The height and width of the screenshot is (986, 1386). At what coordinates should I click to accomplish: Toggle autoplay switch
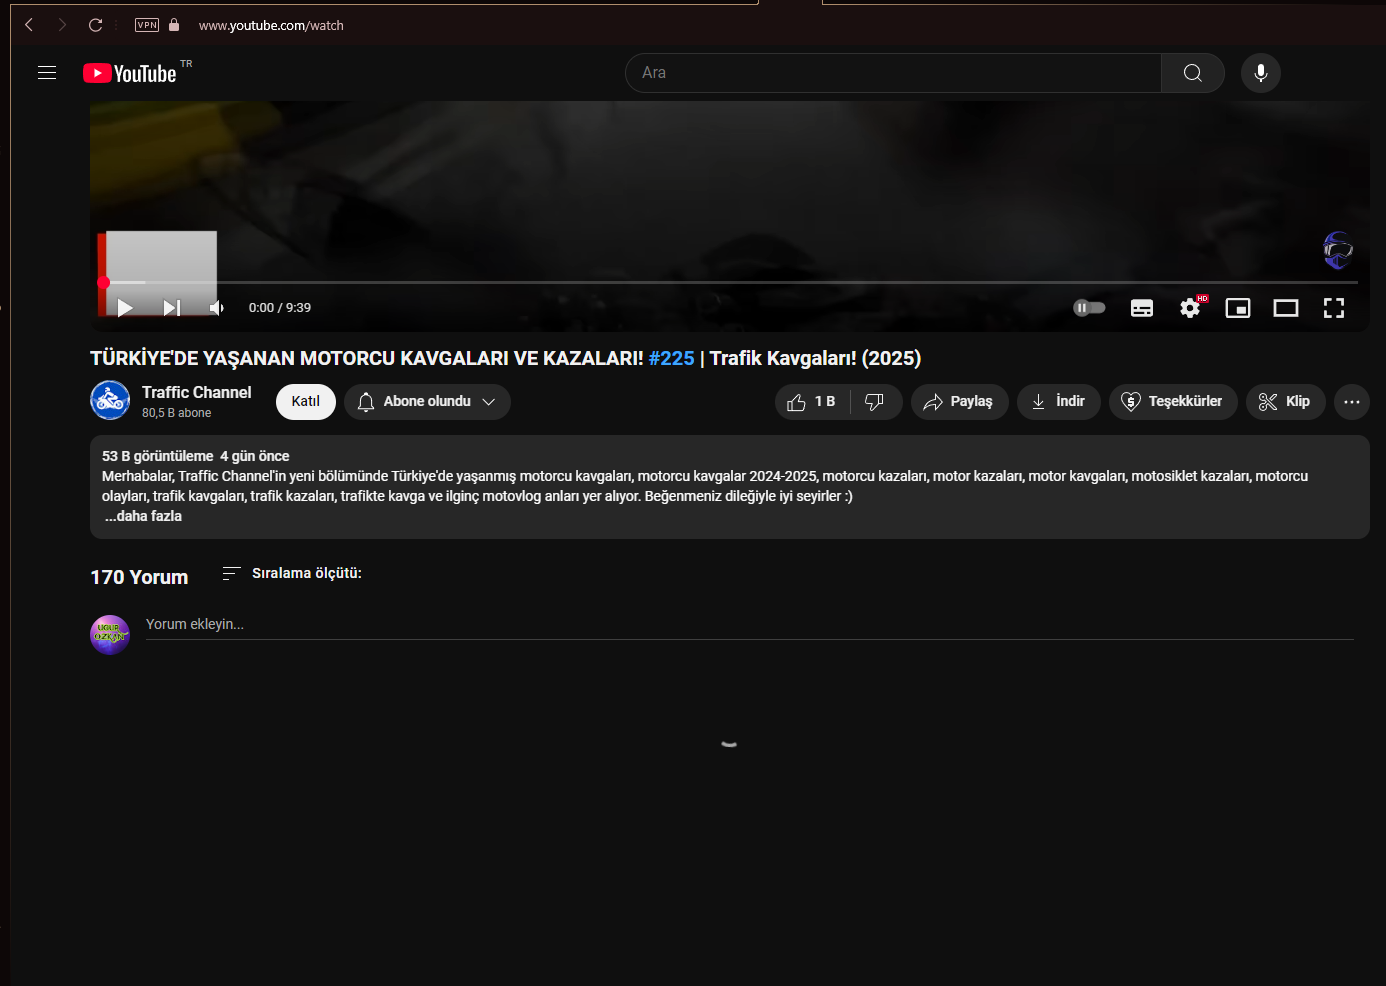pos(1089,308)
